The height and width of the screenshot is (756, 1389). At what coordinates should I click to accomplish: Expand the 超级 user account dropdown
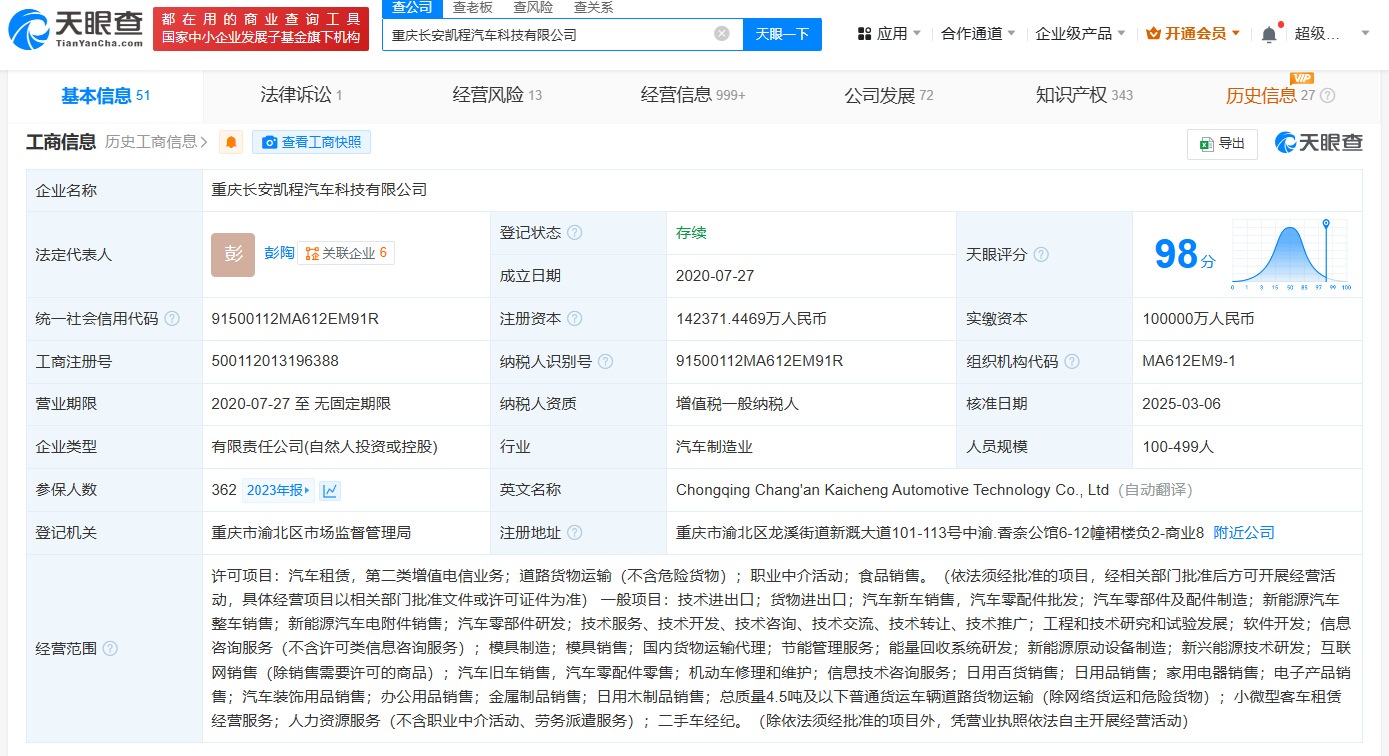click(x=1332, y=34)
